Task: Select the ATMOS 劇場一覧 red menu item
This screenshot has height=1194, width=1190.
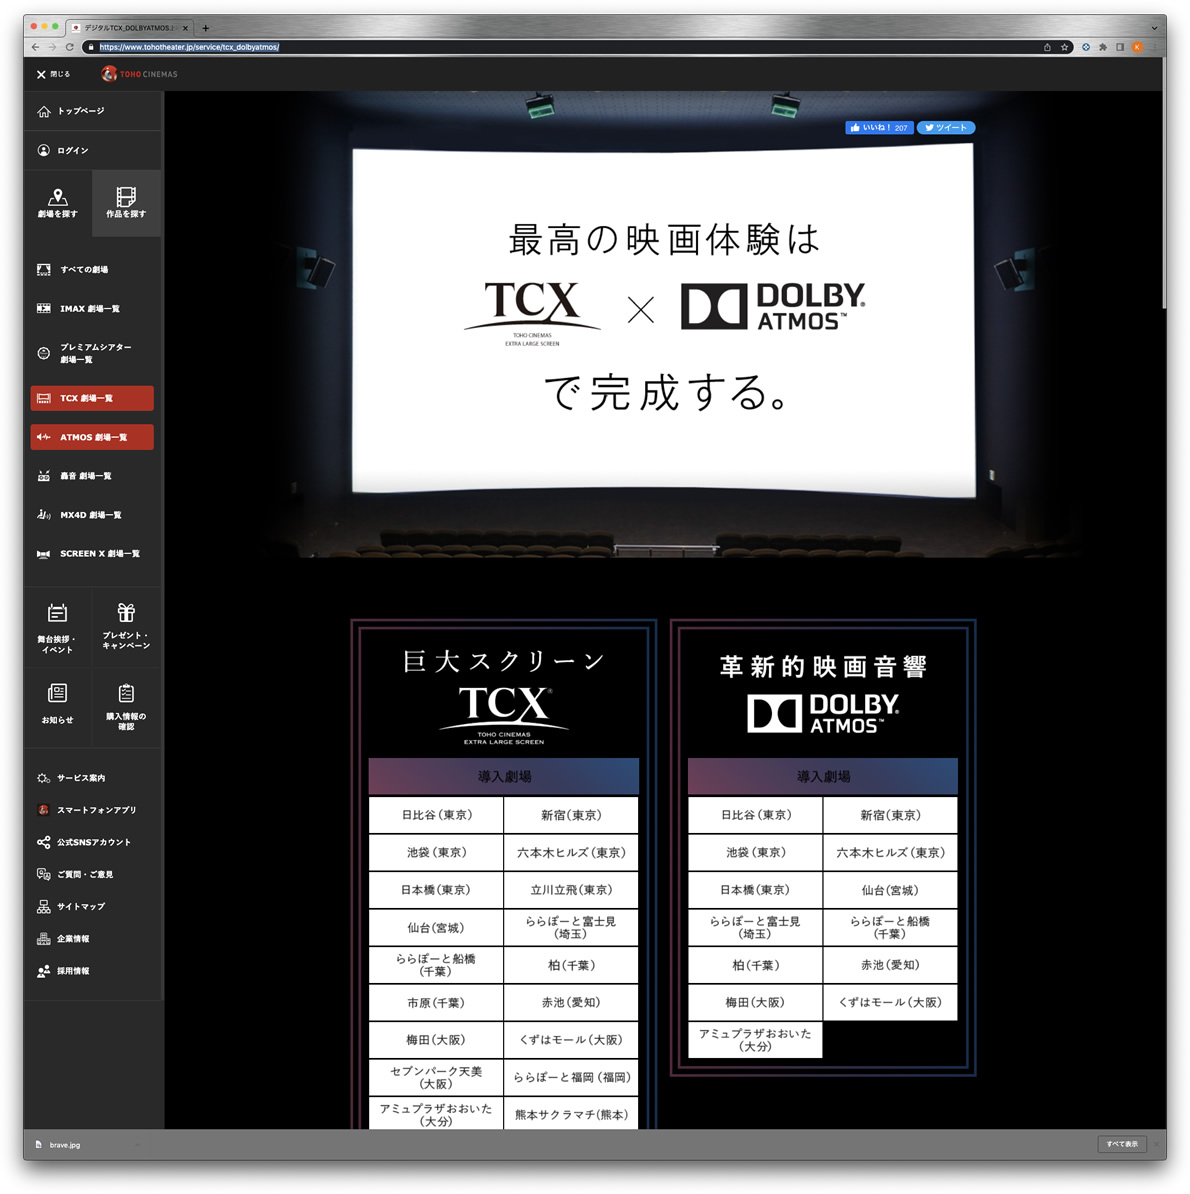Action: pos(92,437)
